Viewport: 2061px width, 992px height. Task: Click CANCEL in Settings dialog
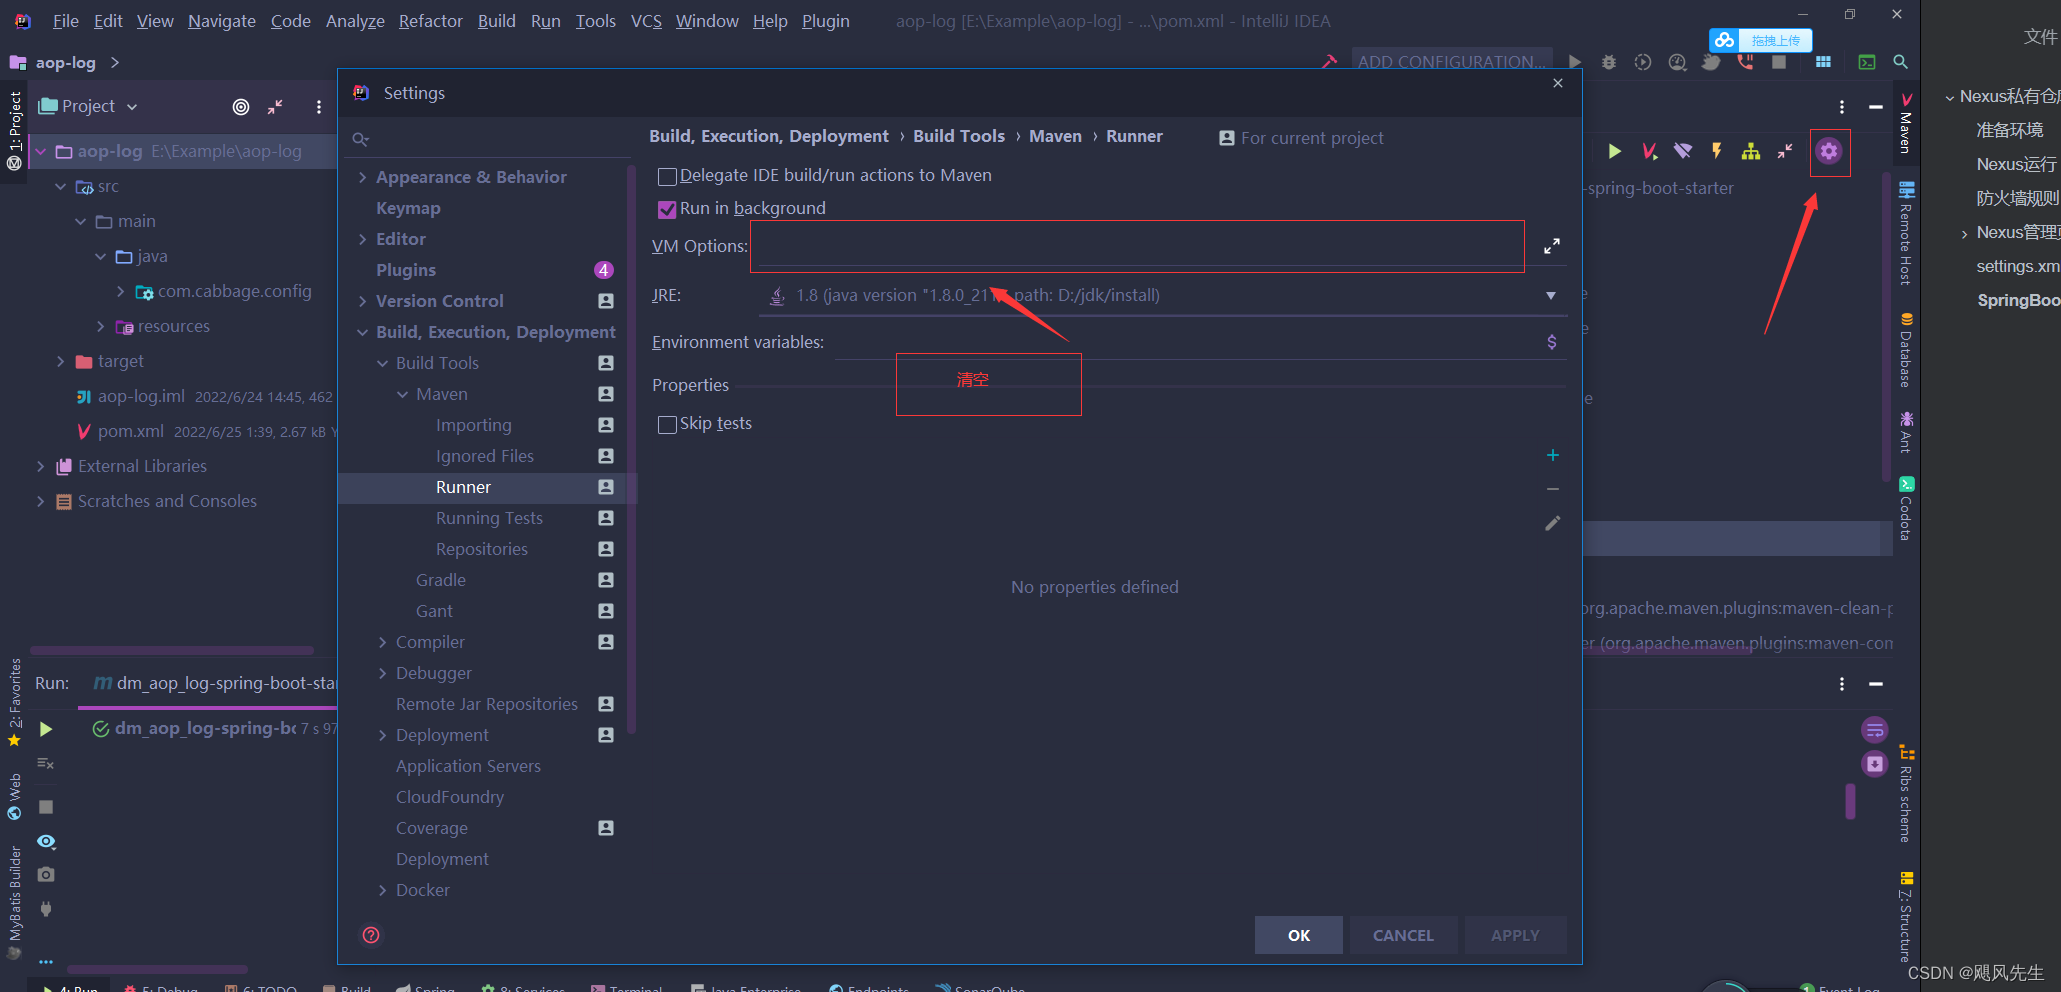[x=1404, y=935]
